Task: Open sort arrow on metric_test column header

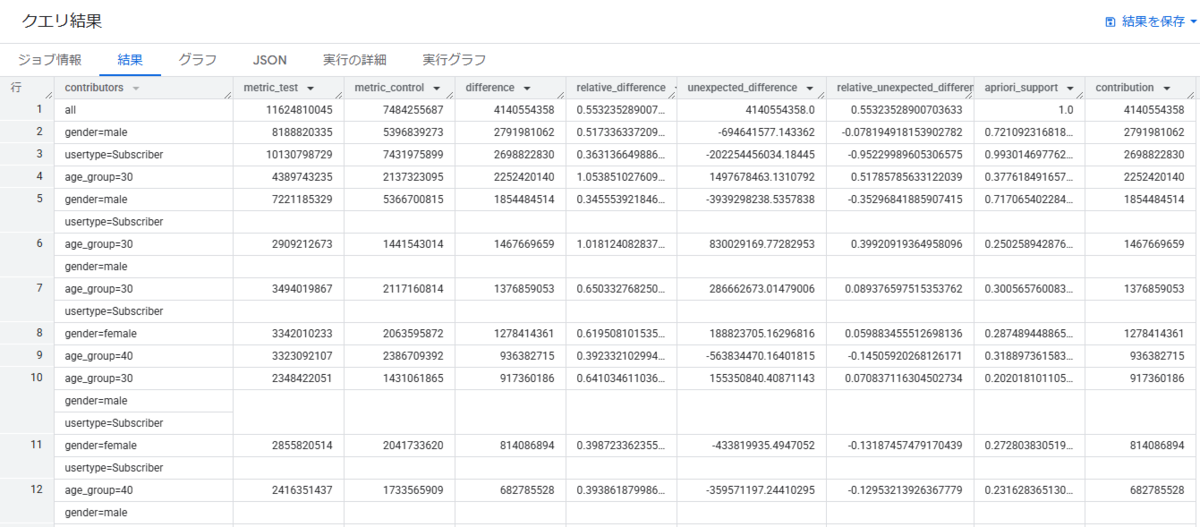Action: point(310,88)
